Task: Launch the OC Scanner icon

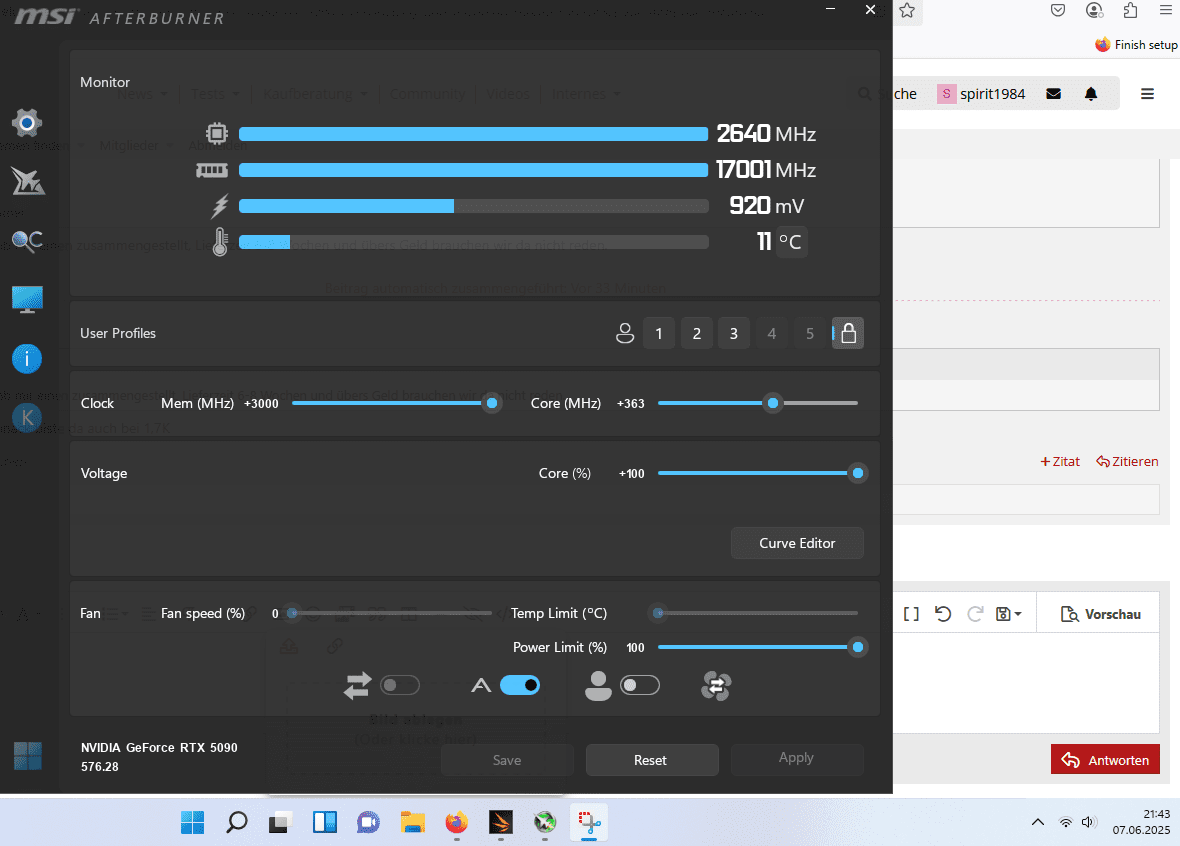Action: pos(27,241)
